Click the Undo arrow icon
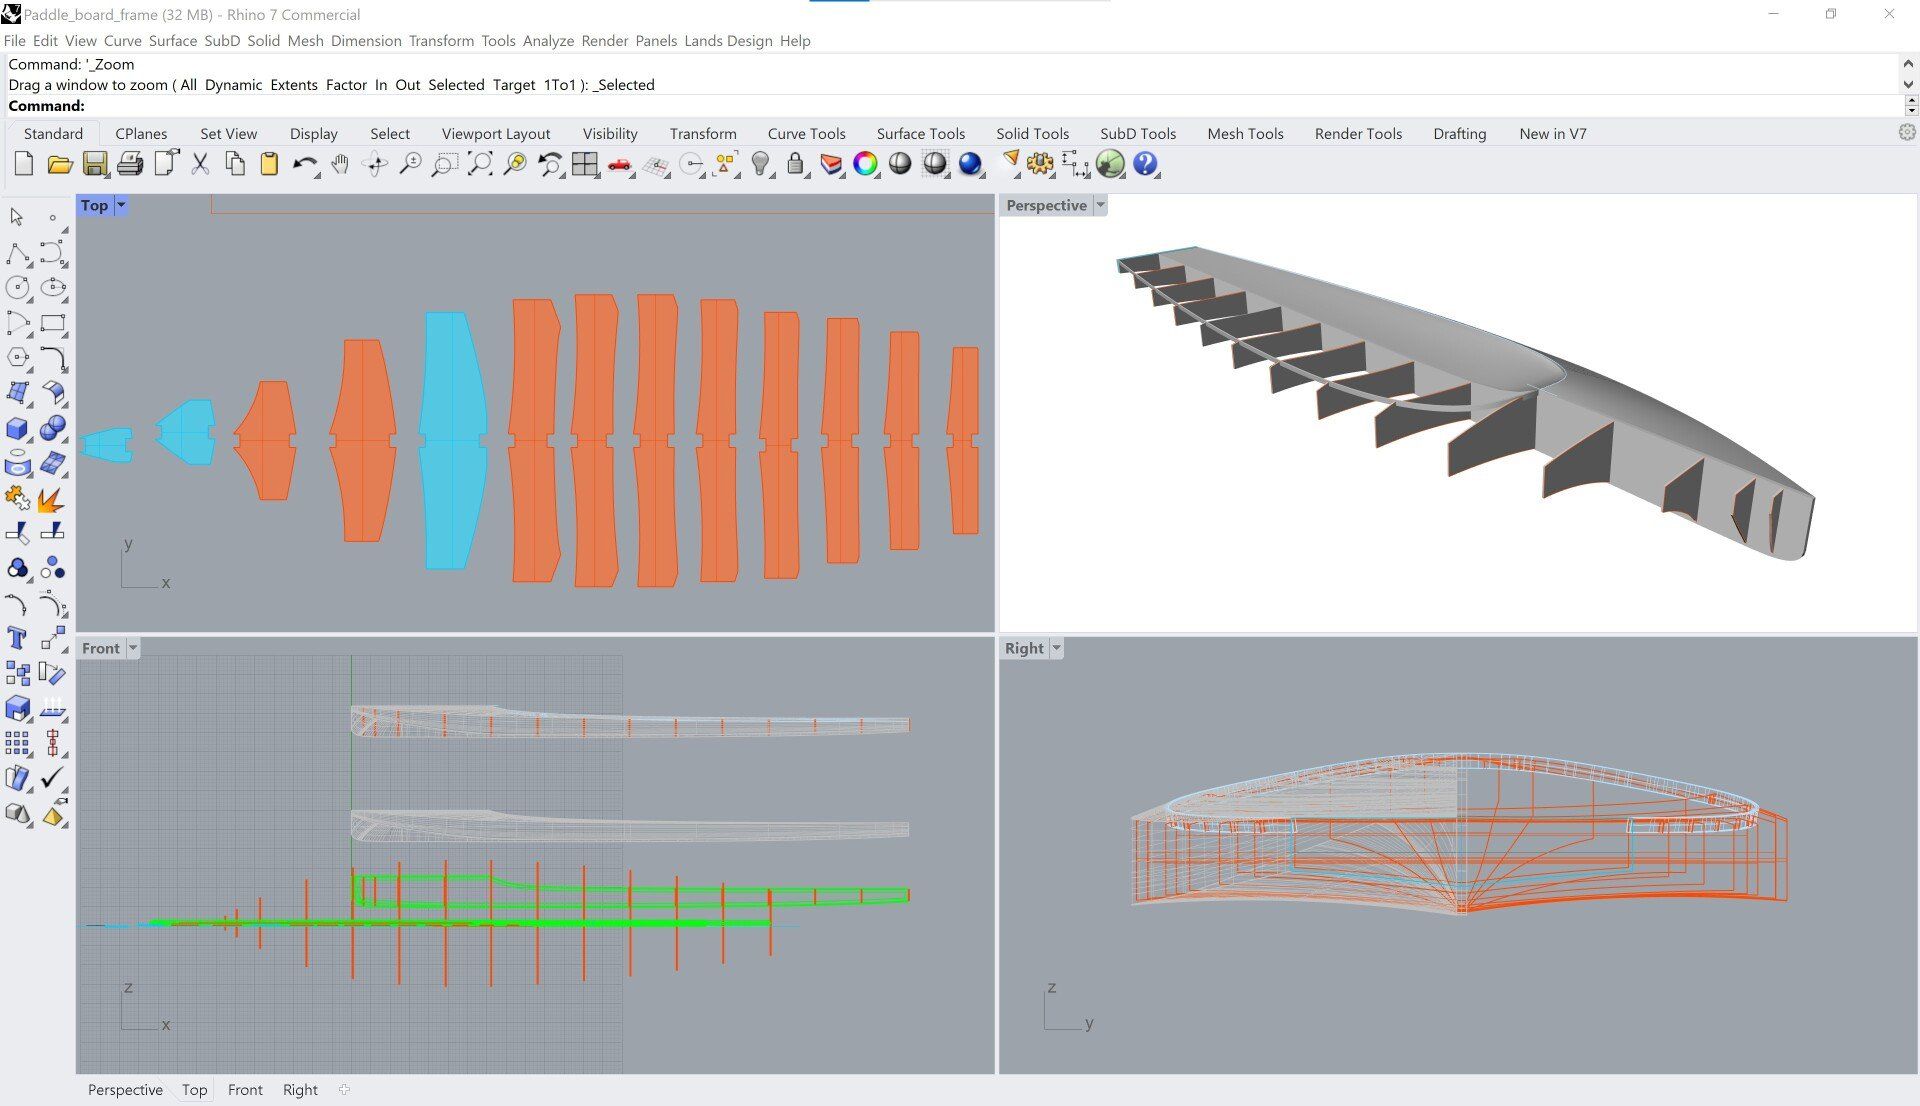This screenshot has height=1106, width=1920. click(304, 164)
